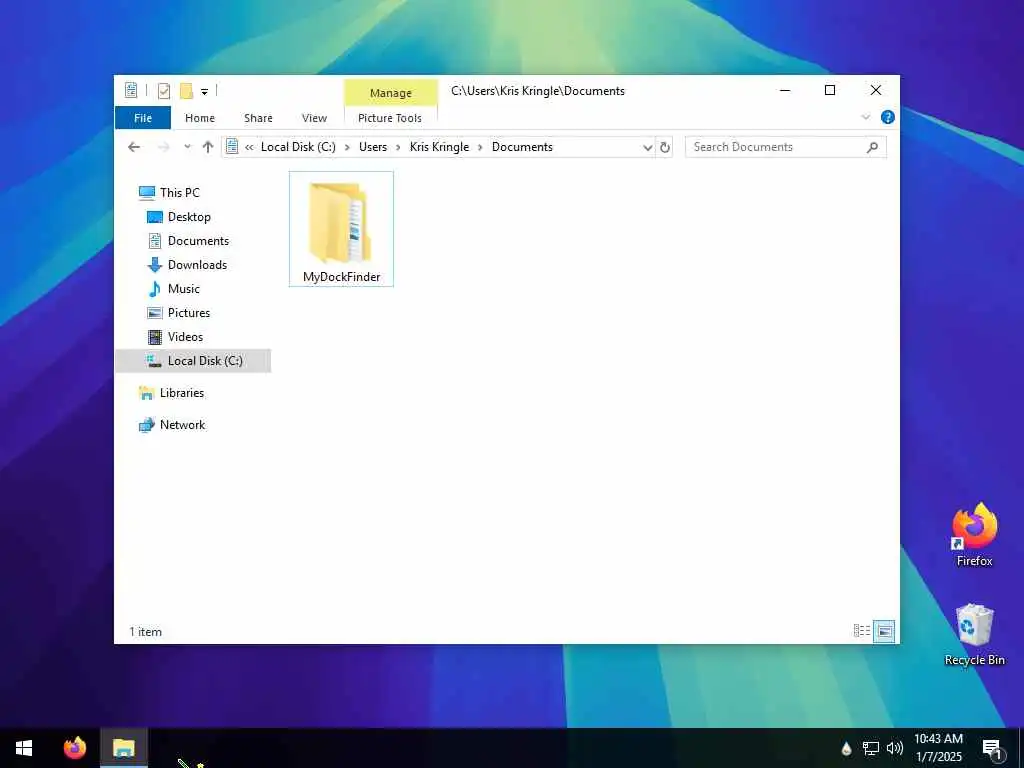1024x768 pixels.
Task: Minimize the File Explorer window
Action: (785, 90)
